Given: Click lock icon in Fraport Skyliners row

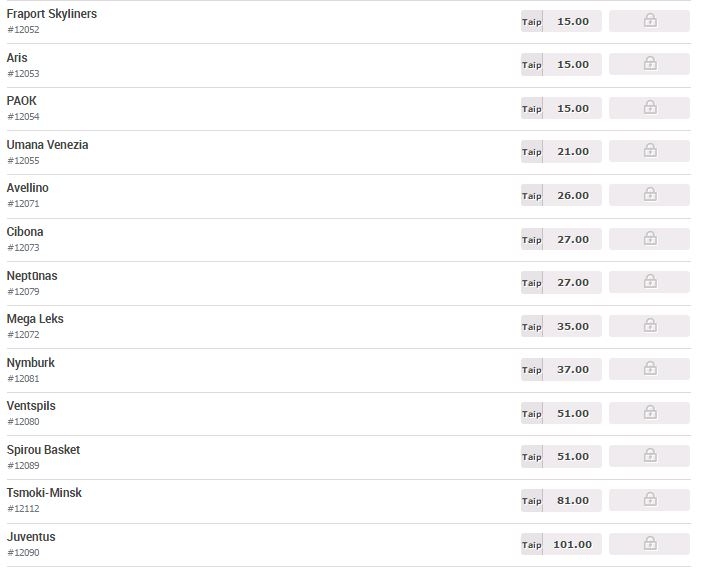Looking at the screenshot, I should tap(650, 21).
